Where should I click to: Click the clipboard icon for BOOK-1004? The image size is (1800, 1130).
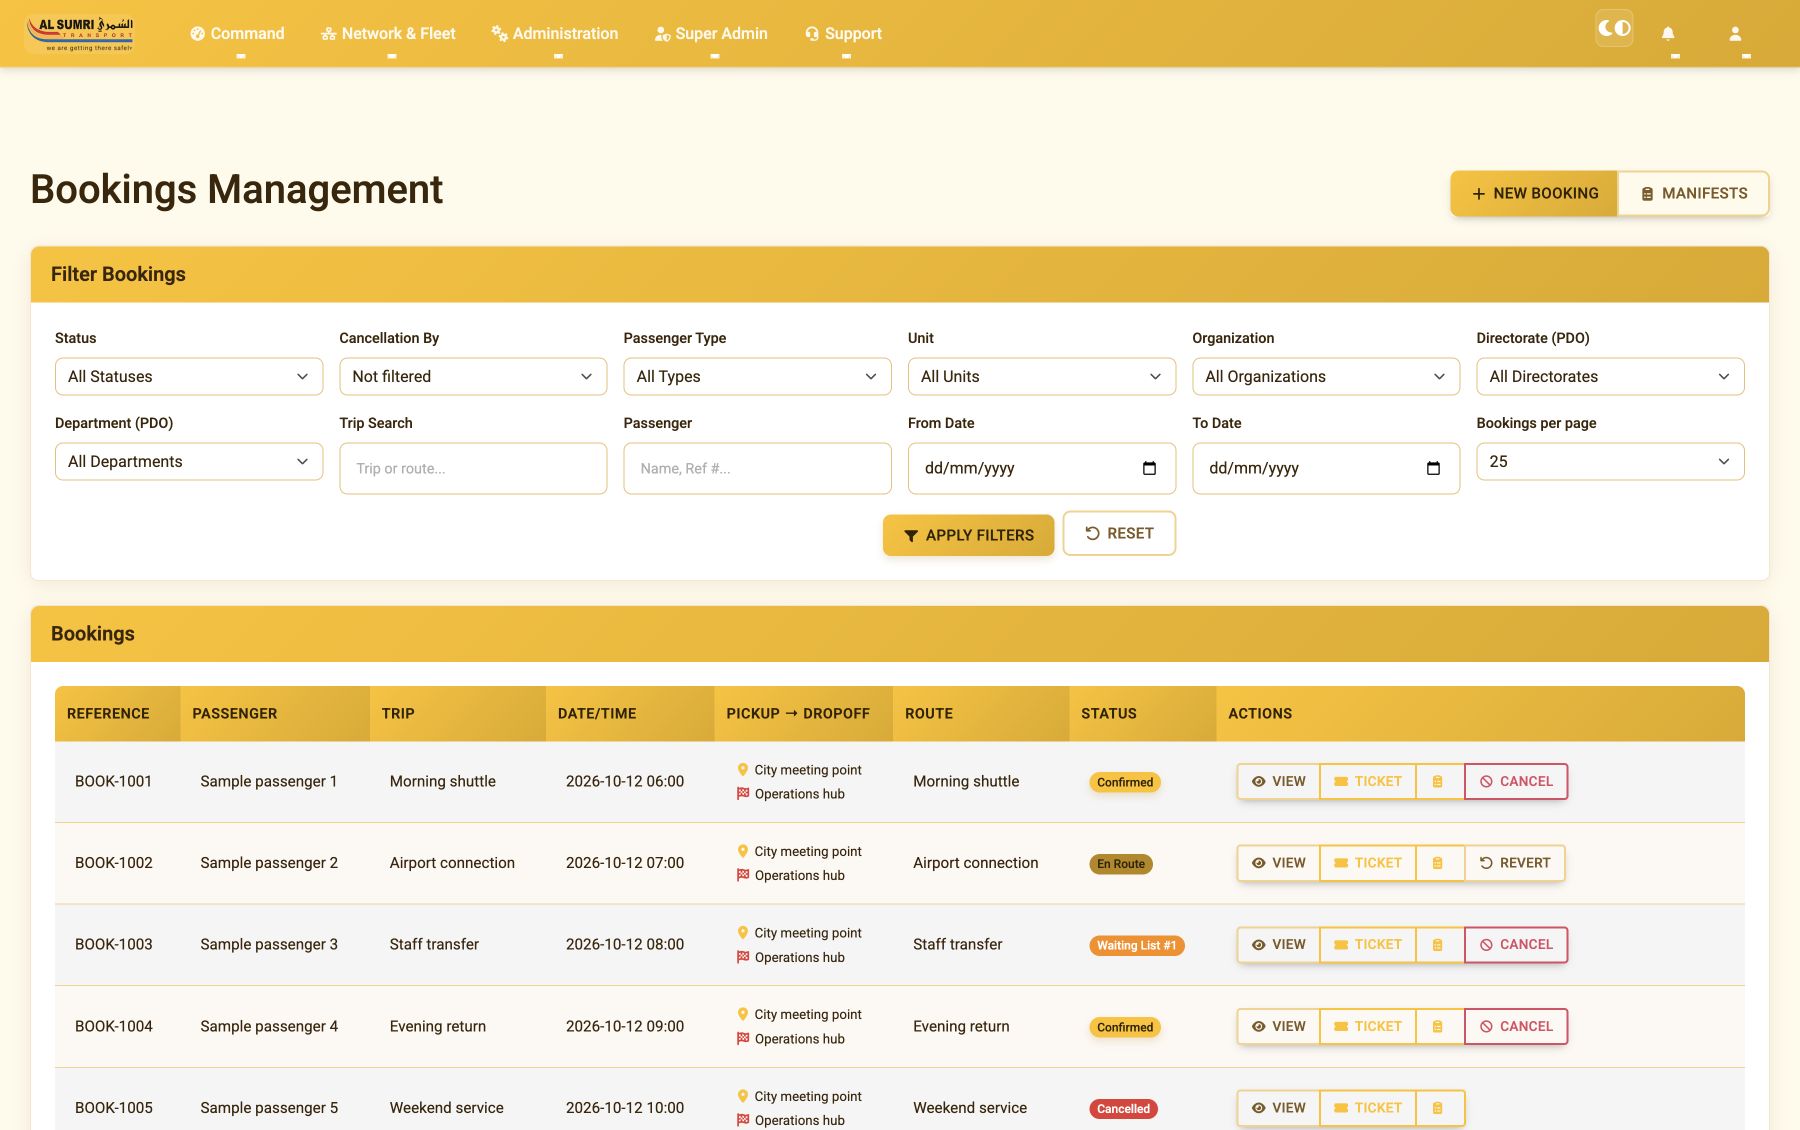click(1439, 1026)
